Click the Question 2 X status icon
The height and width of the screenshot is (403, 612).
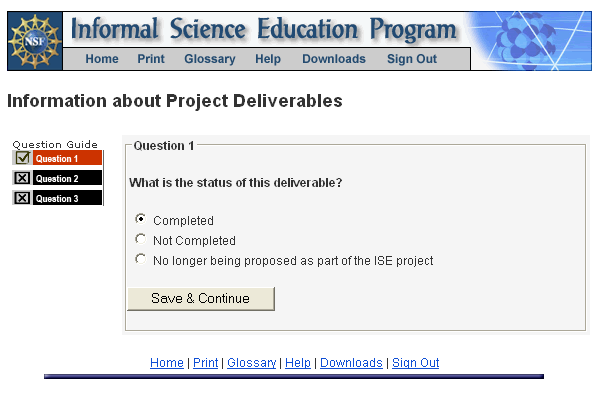coord(22,178)
